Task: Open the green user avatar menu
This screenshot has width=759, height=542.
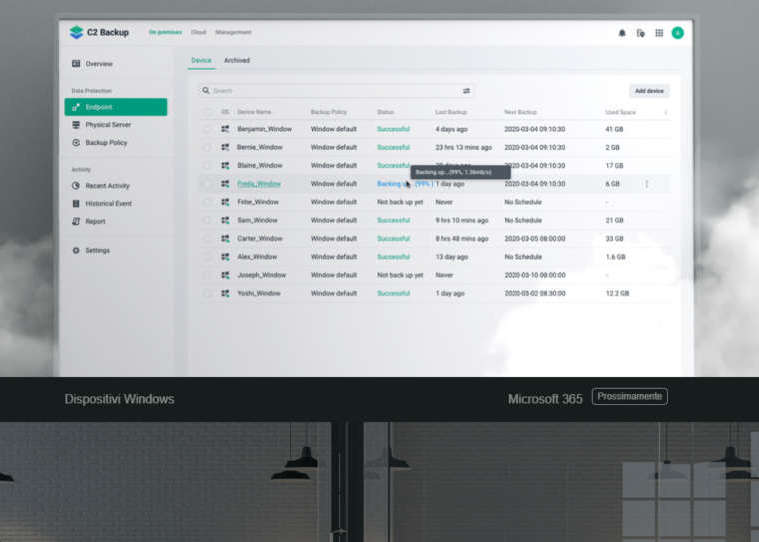Action: point(678,33)
